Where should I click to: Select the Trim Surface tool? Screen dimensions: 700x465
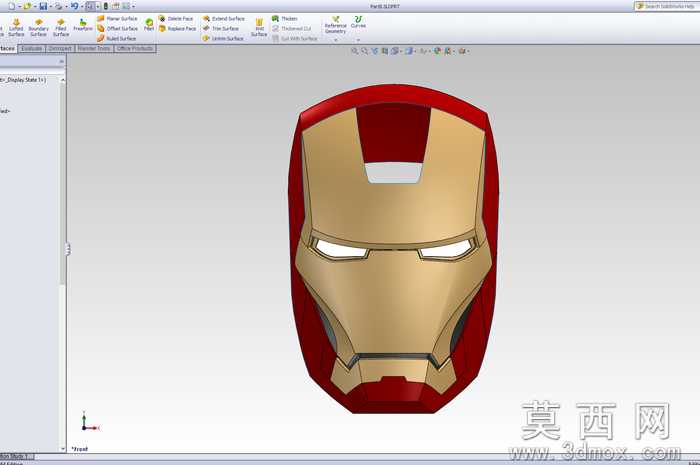pos(221,28)
